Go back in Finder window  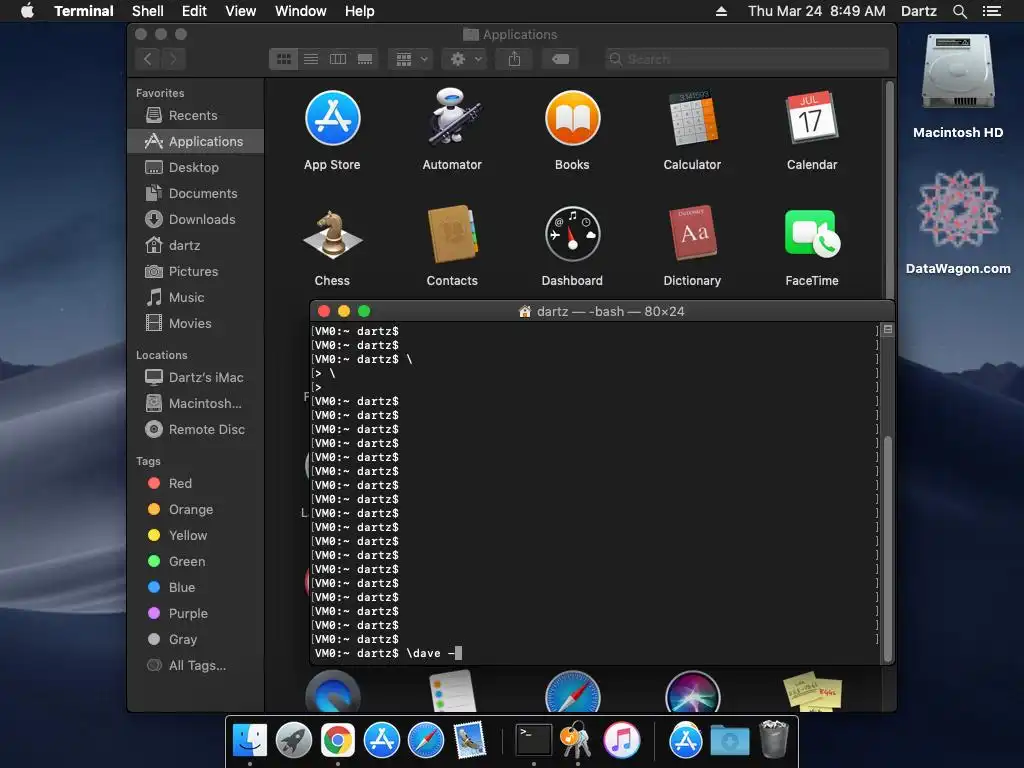pos(148,59)
